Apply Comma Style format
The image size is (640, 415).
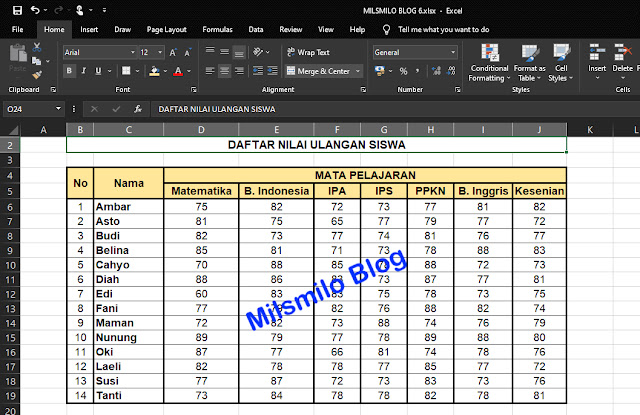tap(417, 71)
